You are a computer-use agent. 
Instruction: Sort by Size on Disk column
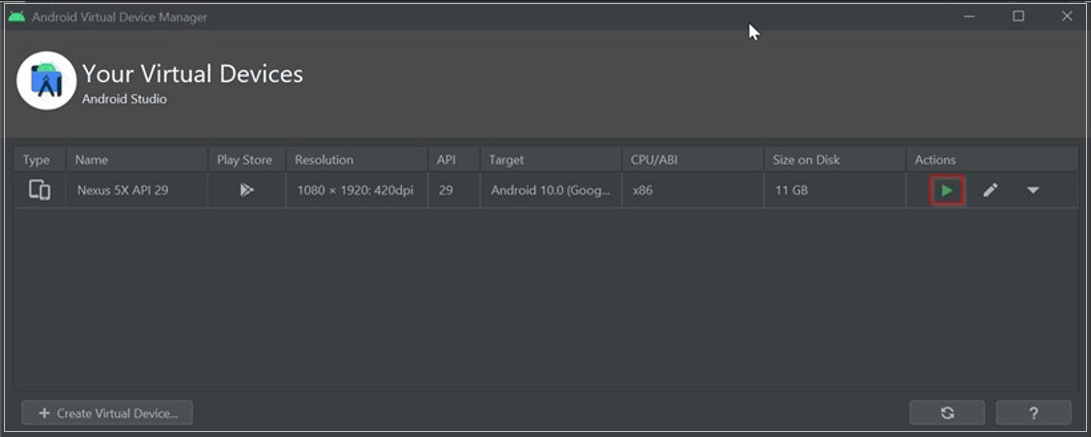[x=806, y=160]
